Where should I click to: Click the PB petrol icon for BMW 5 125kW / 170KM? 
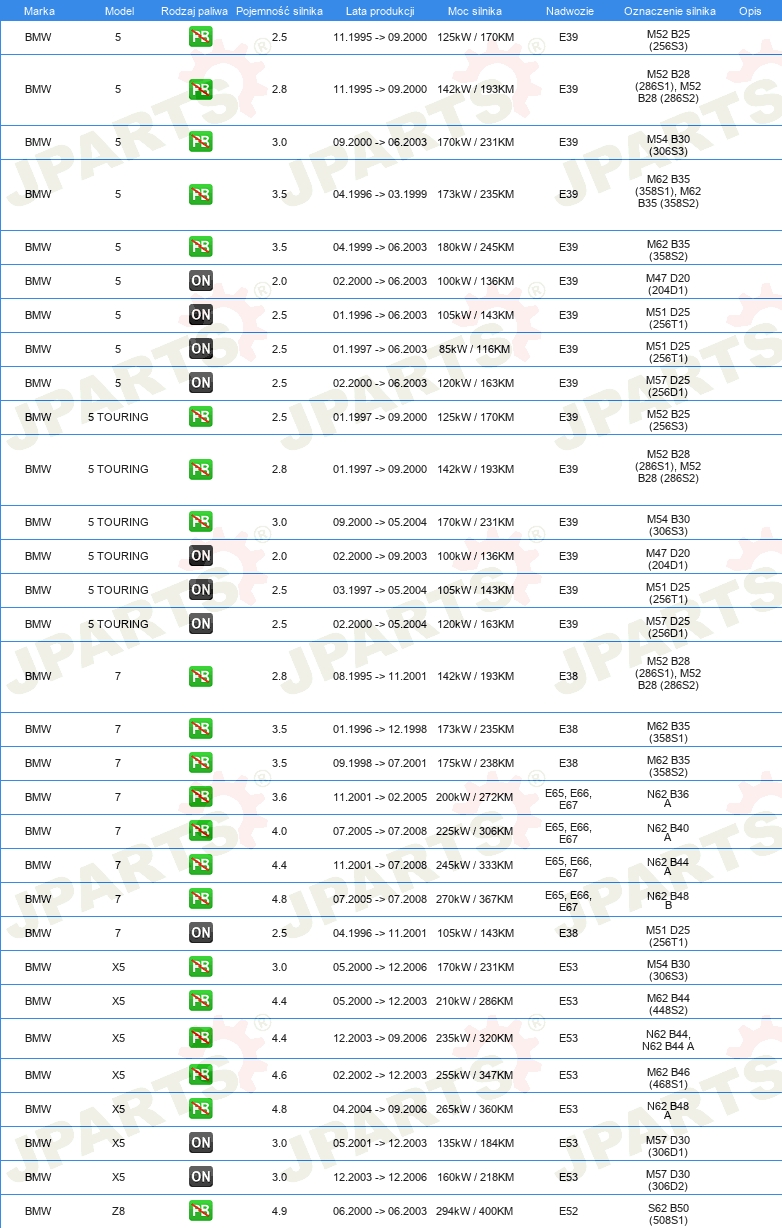pyautogui.click(x=201, y=37)
